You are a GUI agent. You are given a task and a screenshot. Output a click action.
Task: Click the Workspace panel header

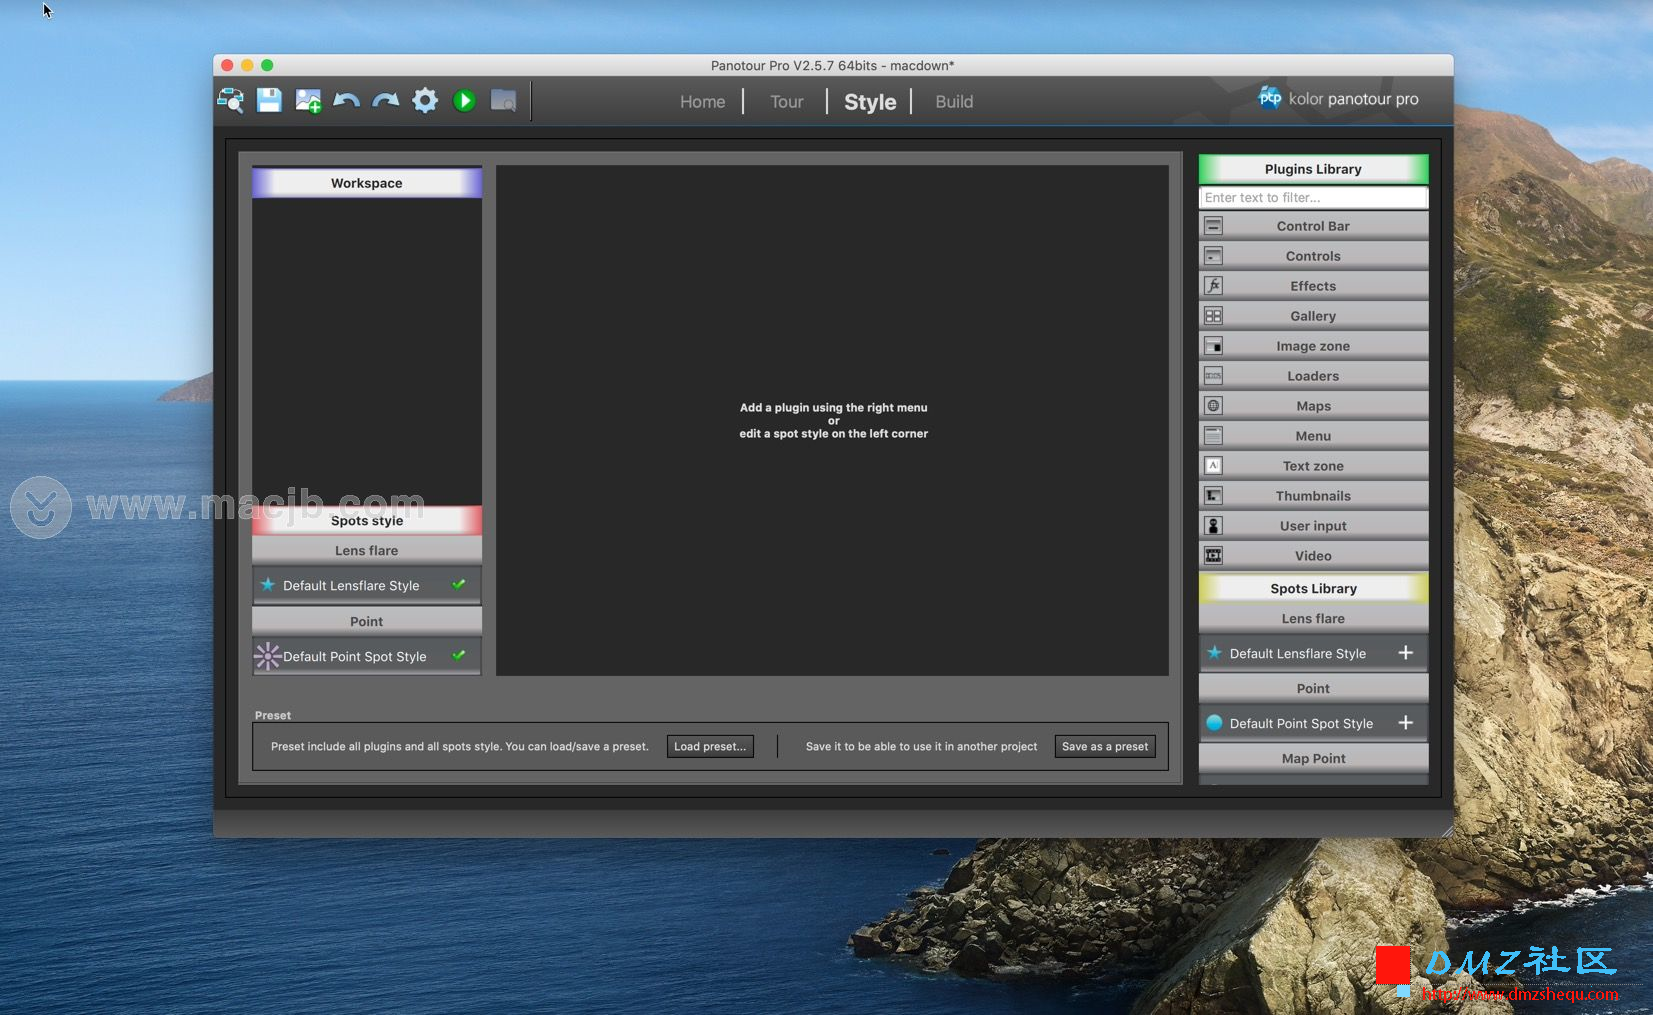click(367, 183)
